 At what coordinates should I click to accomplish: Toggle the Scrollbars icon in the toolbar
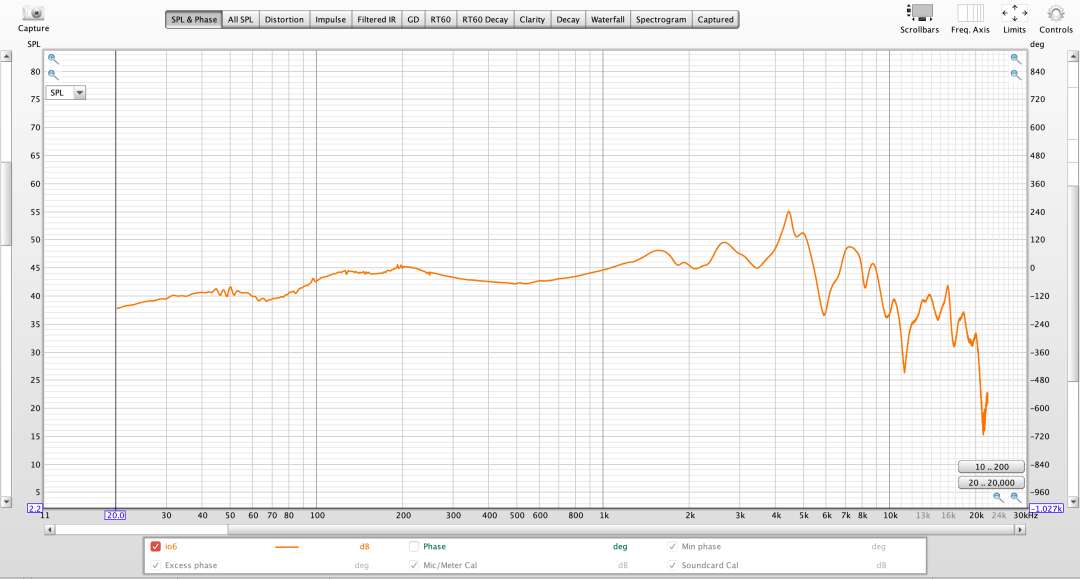click(919, 13)
